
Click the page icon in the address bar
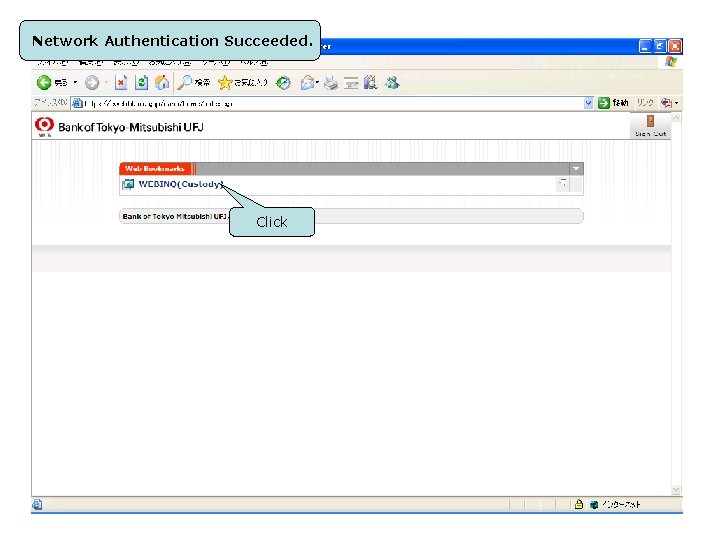(78, 103)
